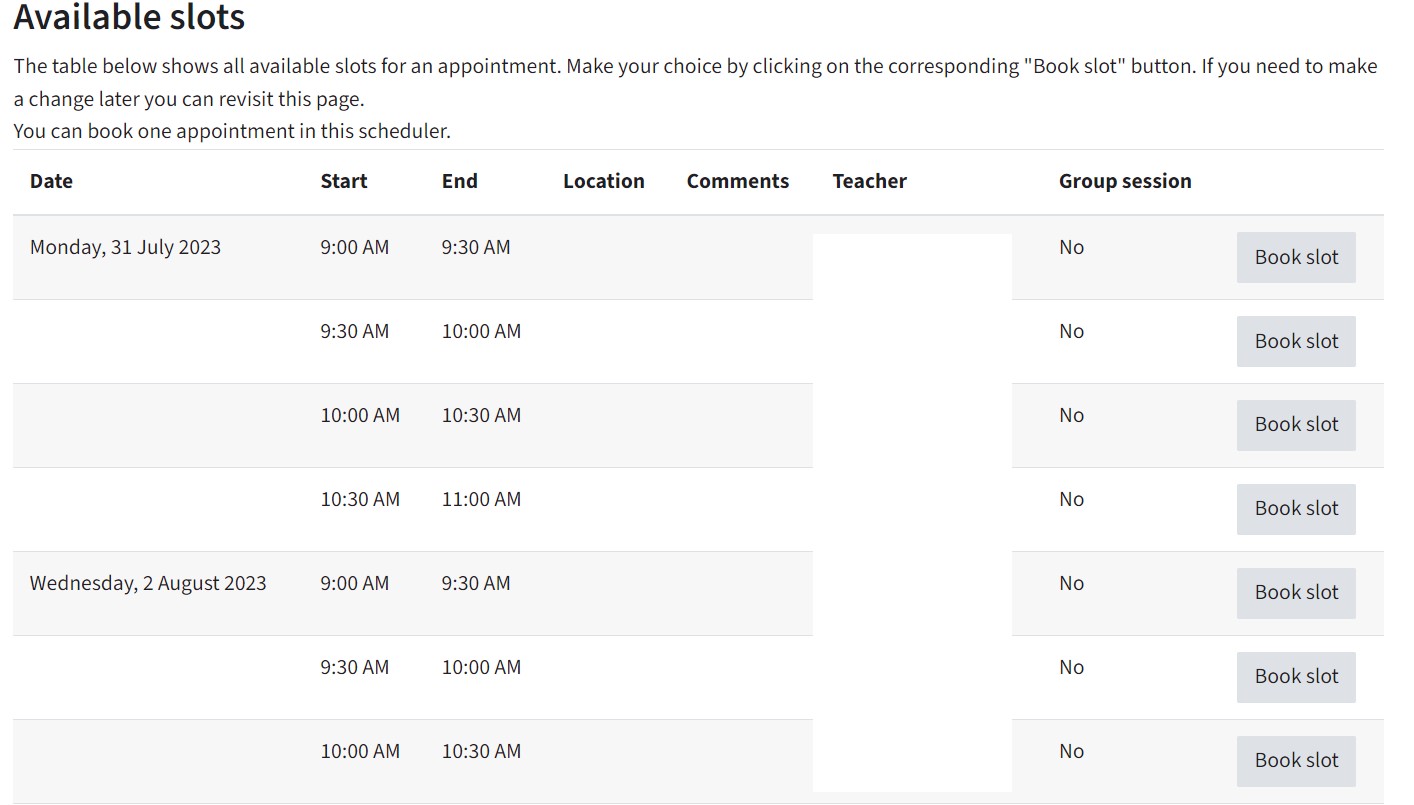Book the Monday 9:00 AM slot

pos(1296,257)
